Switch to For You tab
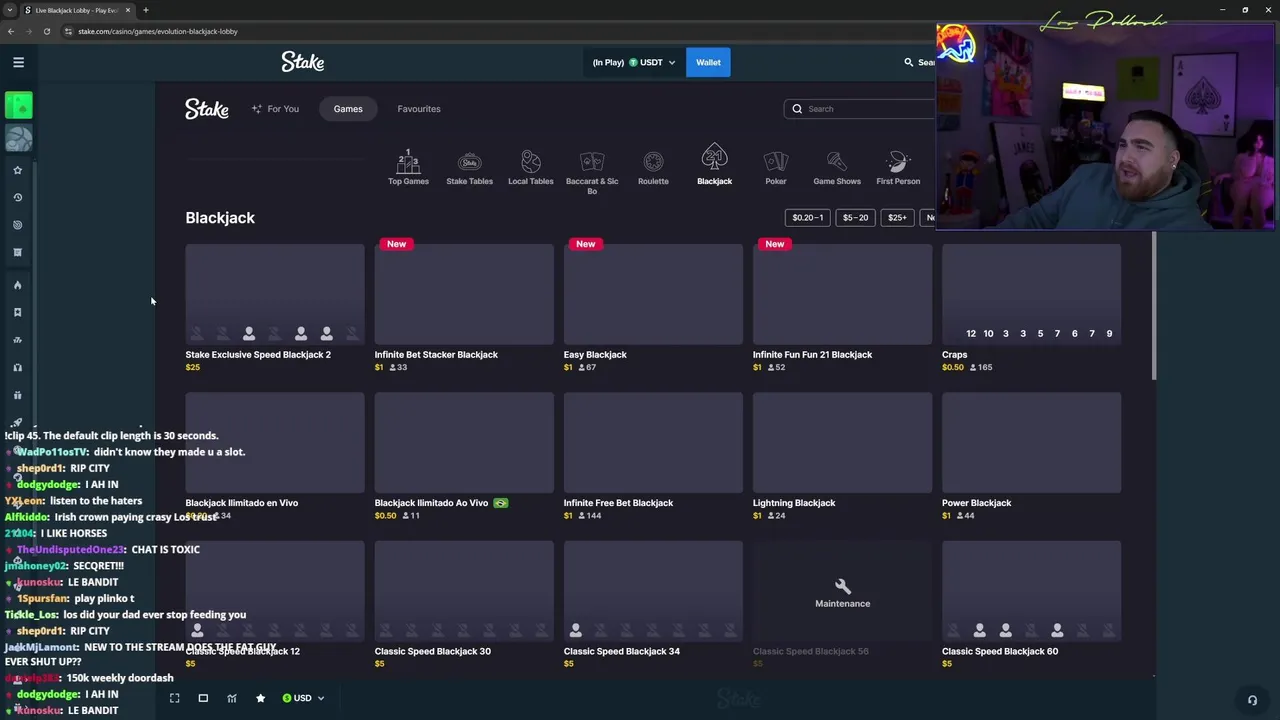Image resolution: width=1280 pixels, height=720 pixels. [x=275, y=109]
